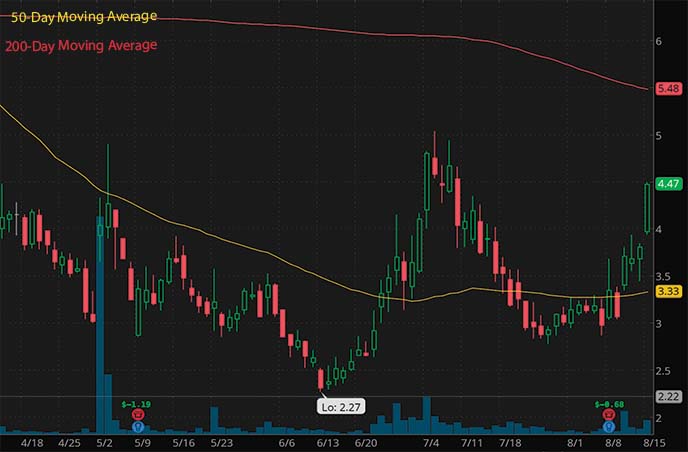
Task: Click the 7/11 date label
Action: [472, 442]
